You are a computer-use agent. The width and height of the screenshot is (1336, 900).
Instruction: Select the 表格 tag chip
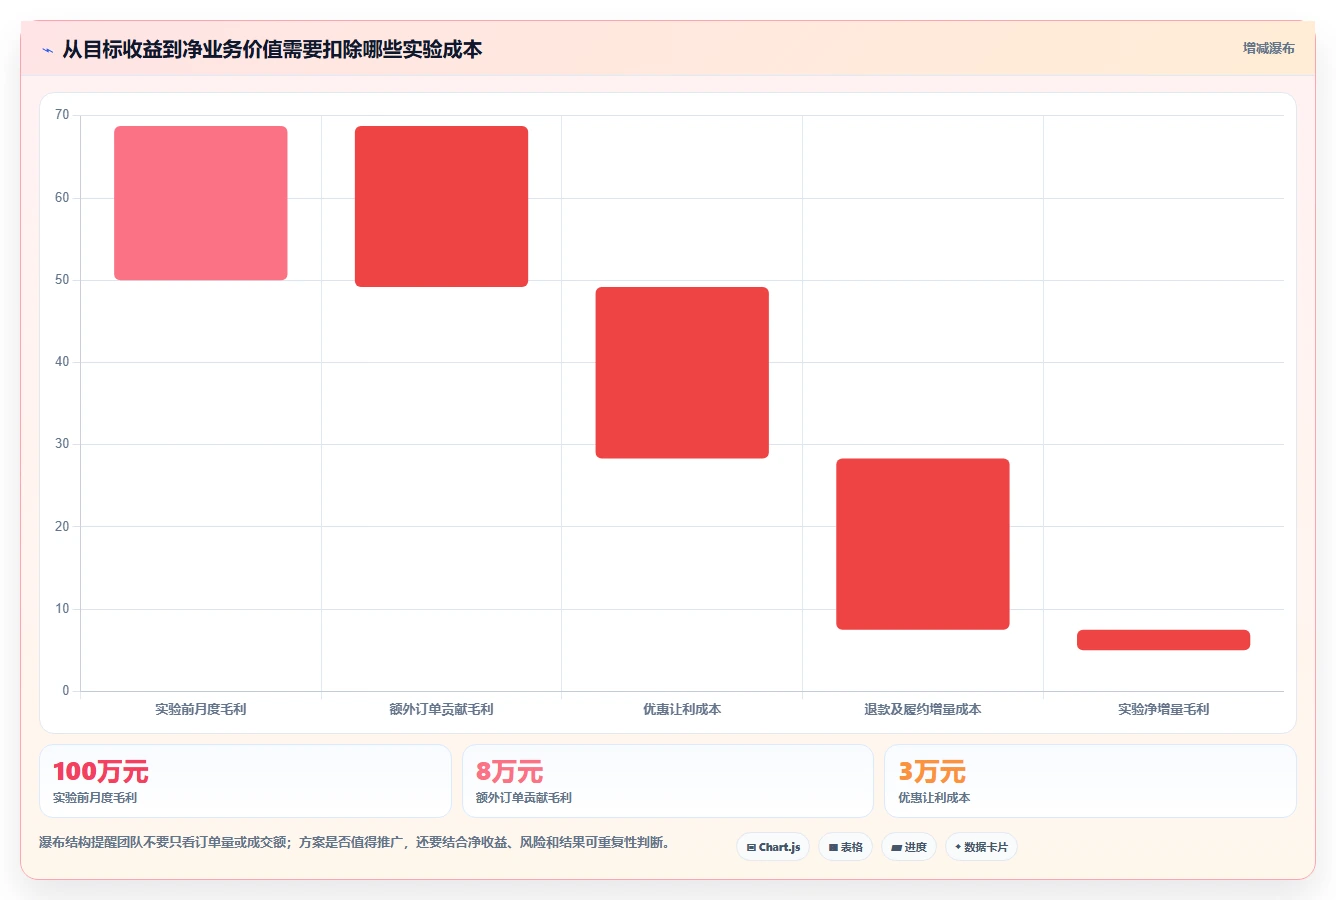point(845,847)
